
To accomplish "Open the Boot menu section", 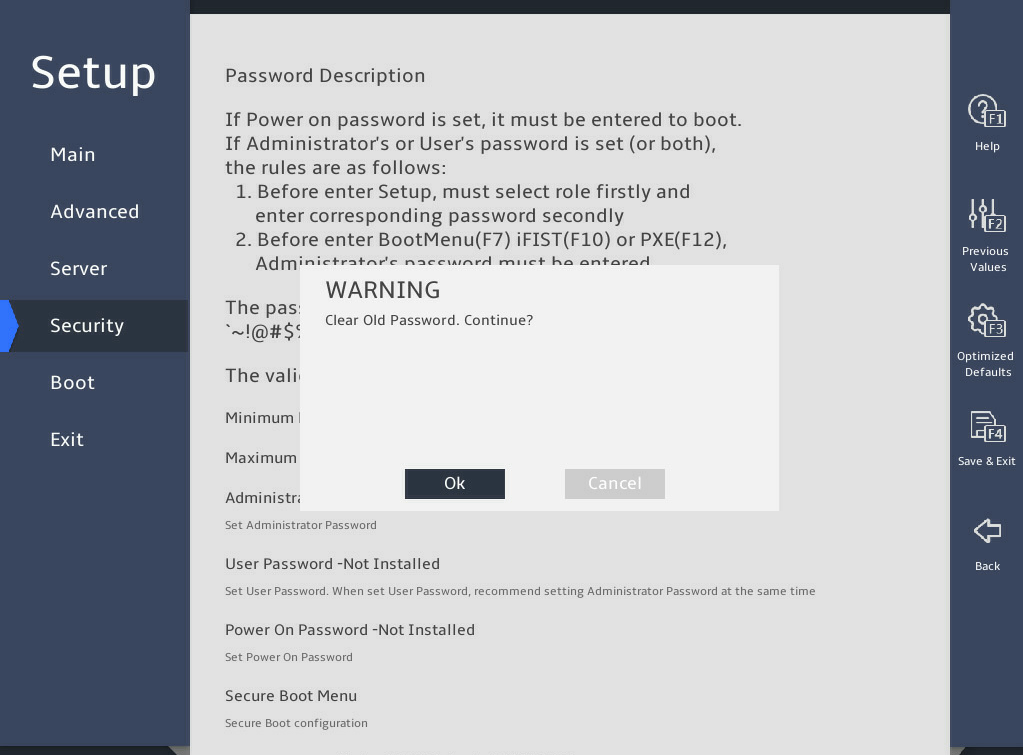I will (72, 382).
